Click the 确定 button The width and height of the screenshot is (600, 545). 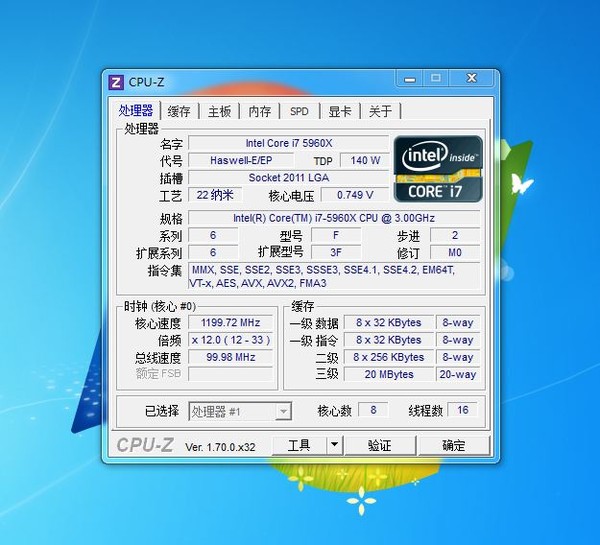coord(454,445)
